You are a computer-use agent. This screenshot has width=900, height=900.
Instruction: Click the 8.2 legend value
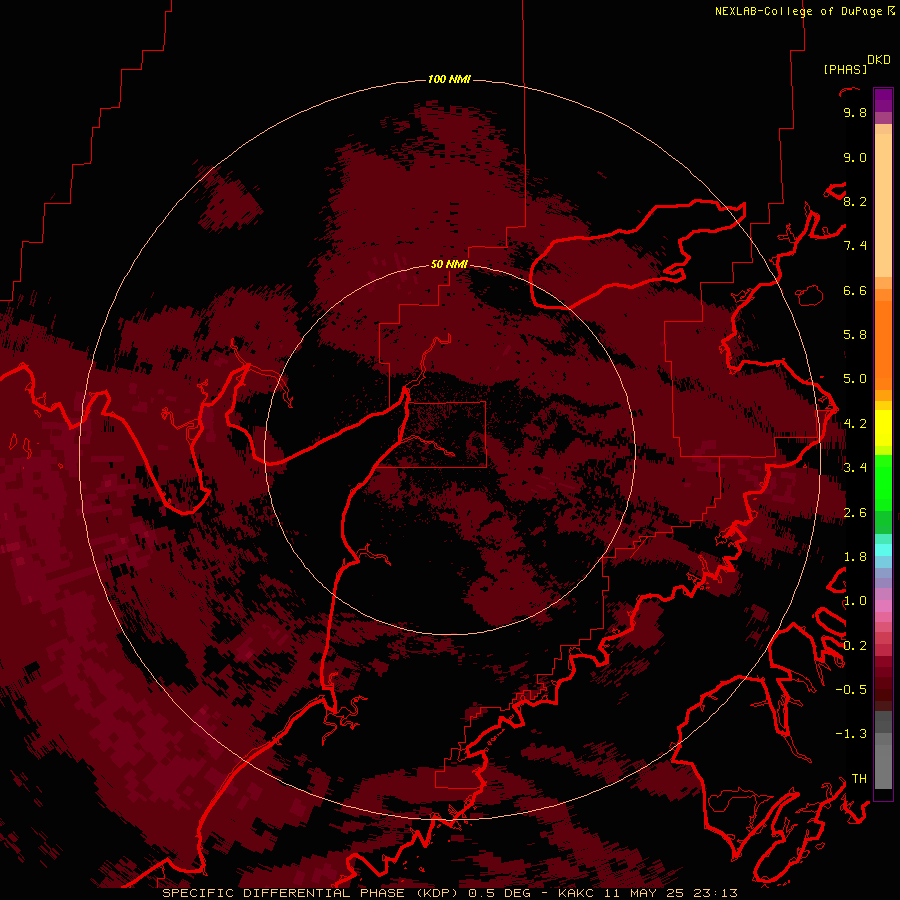(855, 201)
